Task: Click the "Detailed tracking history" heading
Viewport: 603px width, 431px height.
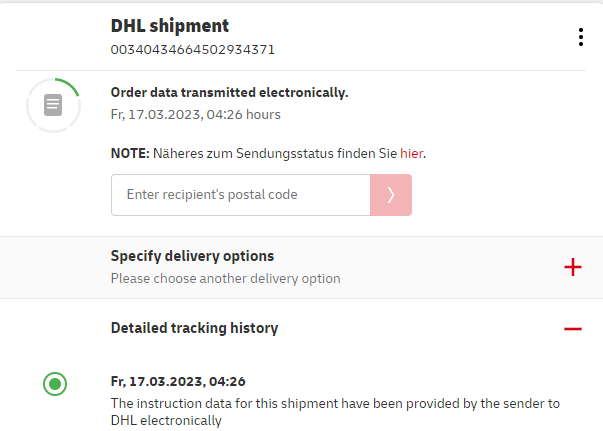Action: coord(194,328)
